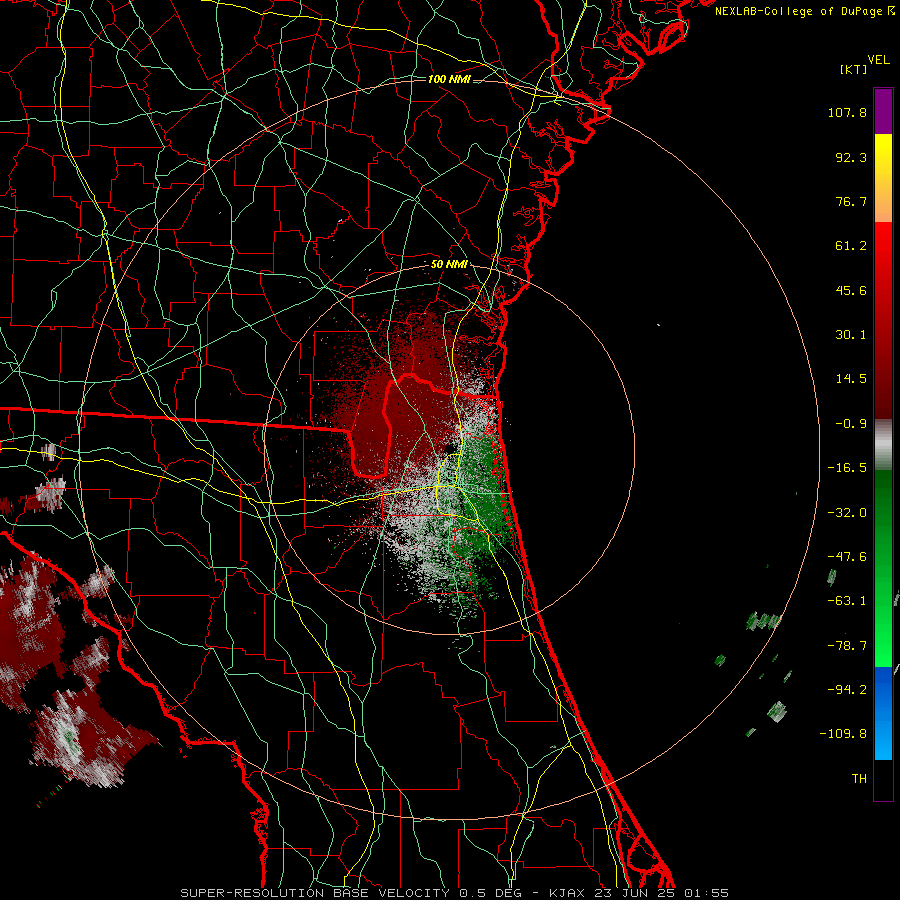Click the -63.1 velocity scale value
This screenshot has width=900, height=900.
coord(847,601)
